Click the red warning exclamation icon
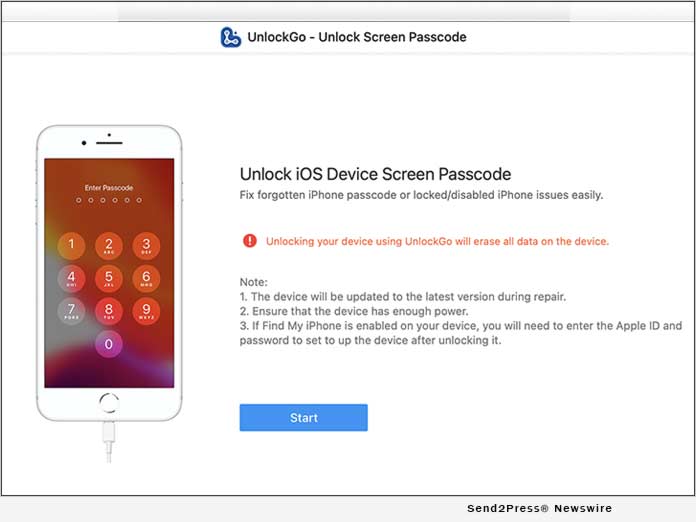 tap(250, 241)
